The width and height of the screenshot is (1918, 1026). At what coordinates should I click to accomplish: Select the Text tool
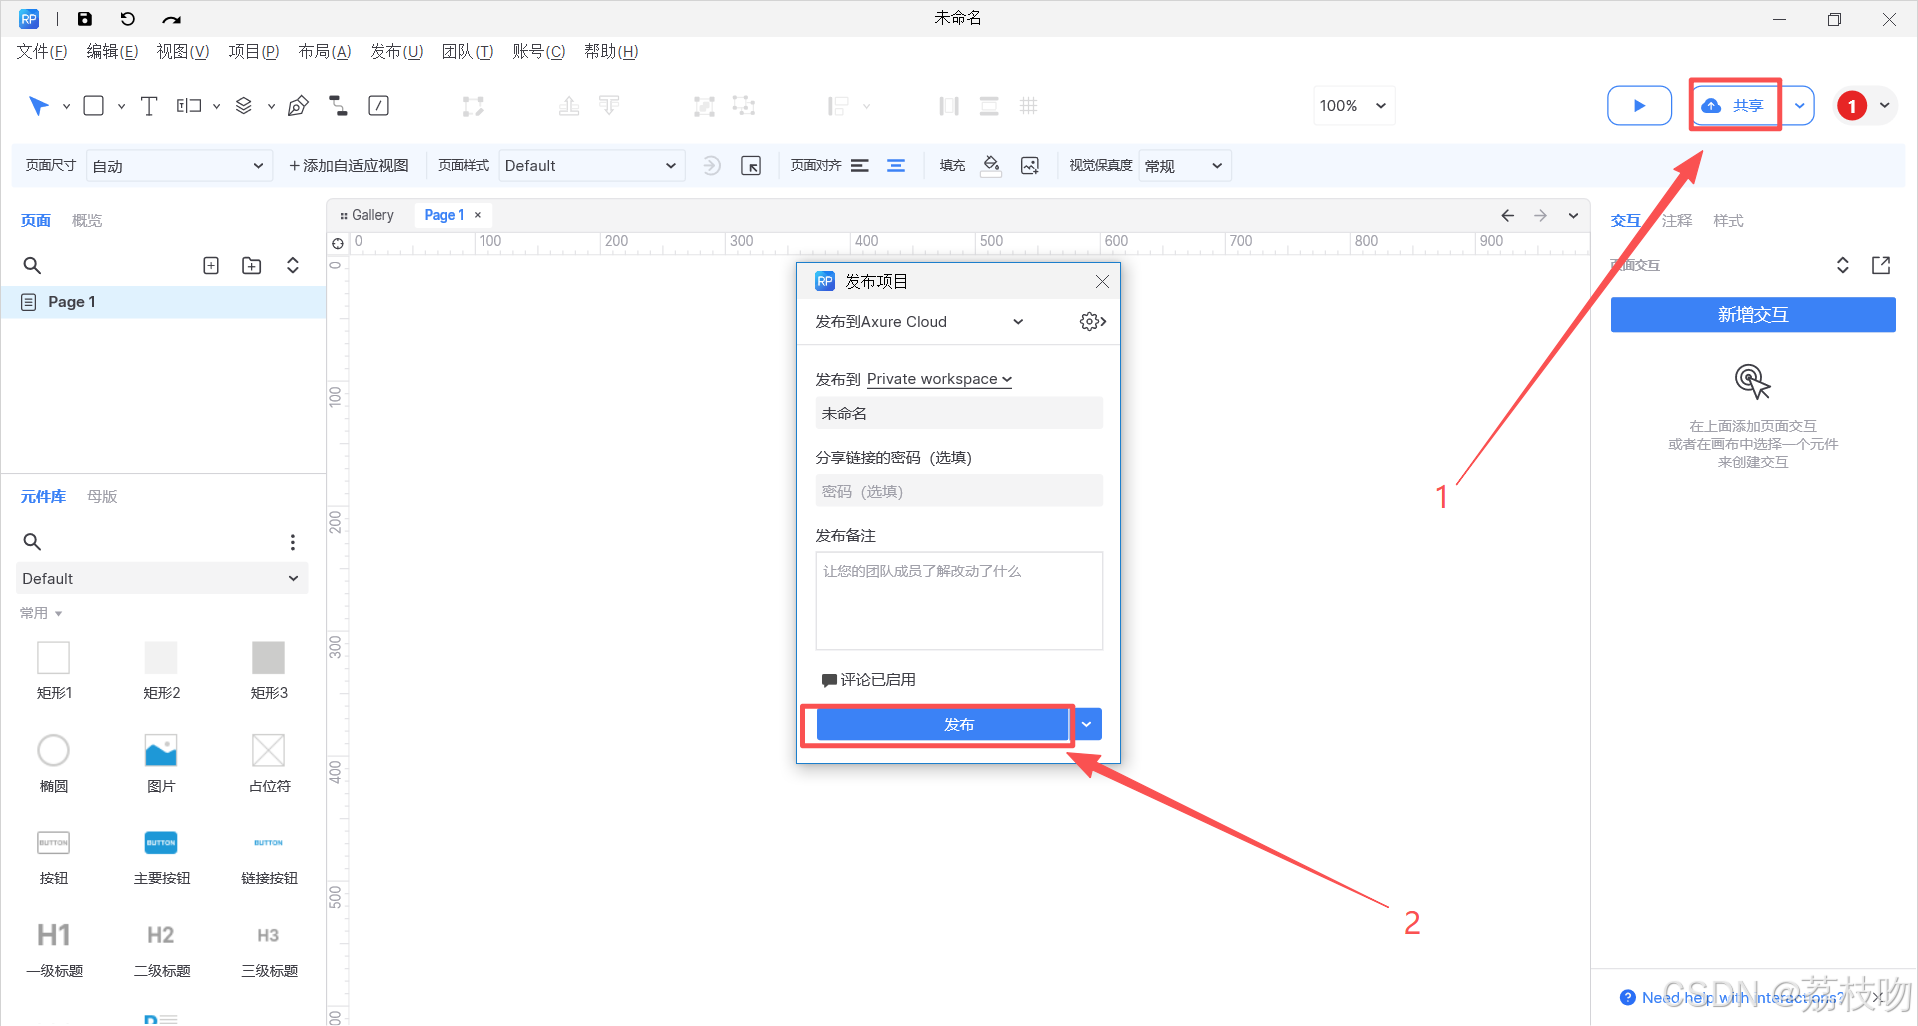(149, 106)
